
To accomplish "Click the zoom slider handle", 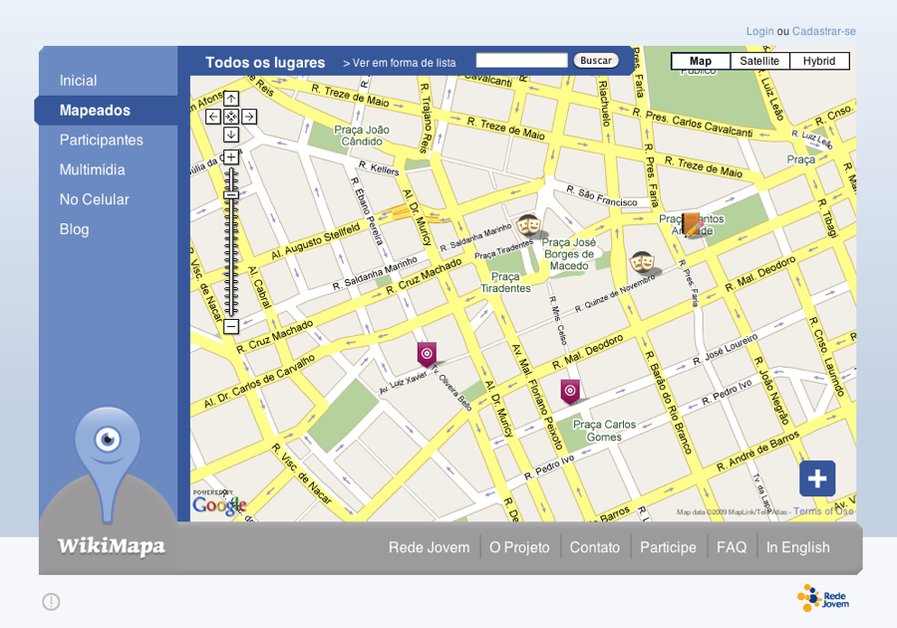I will 231,196.
